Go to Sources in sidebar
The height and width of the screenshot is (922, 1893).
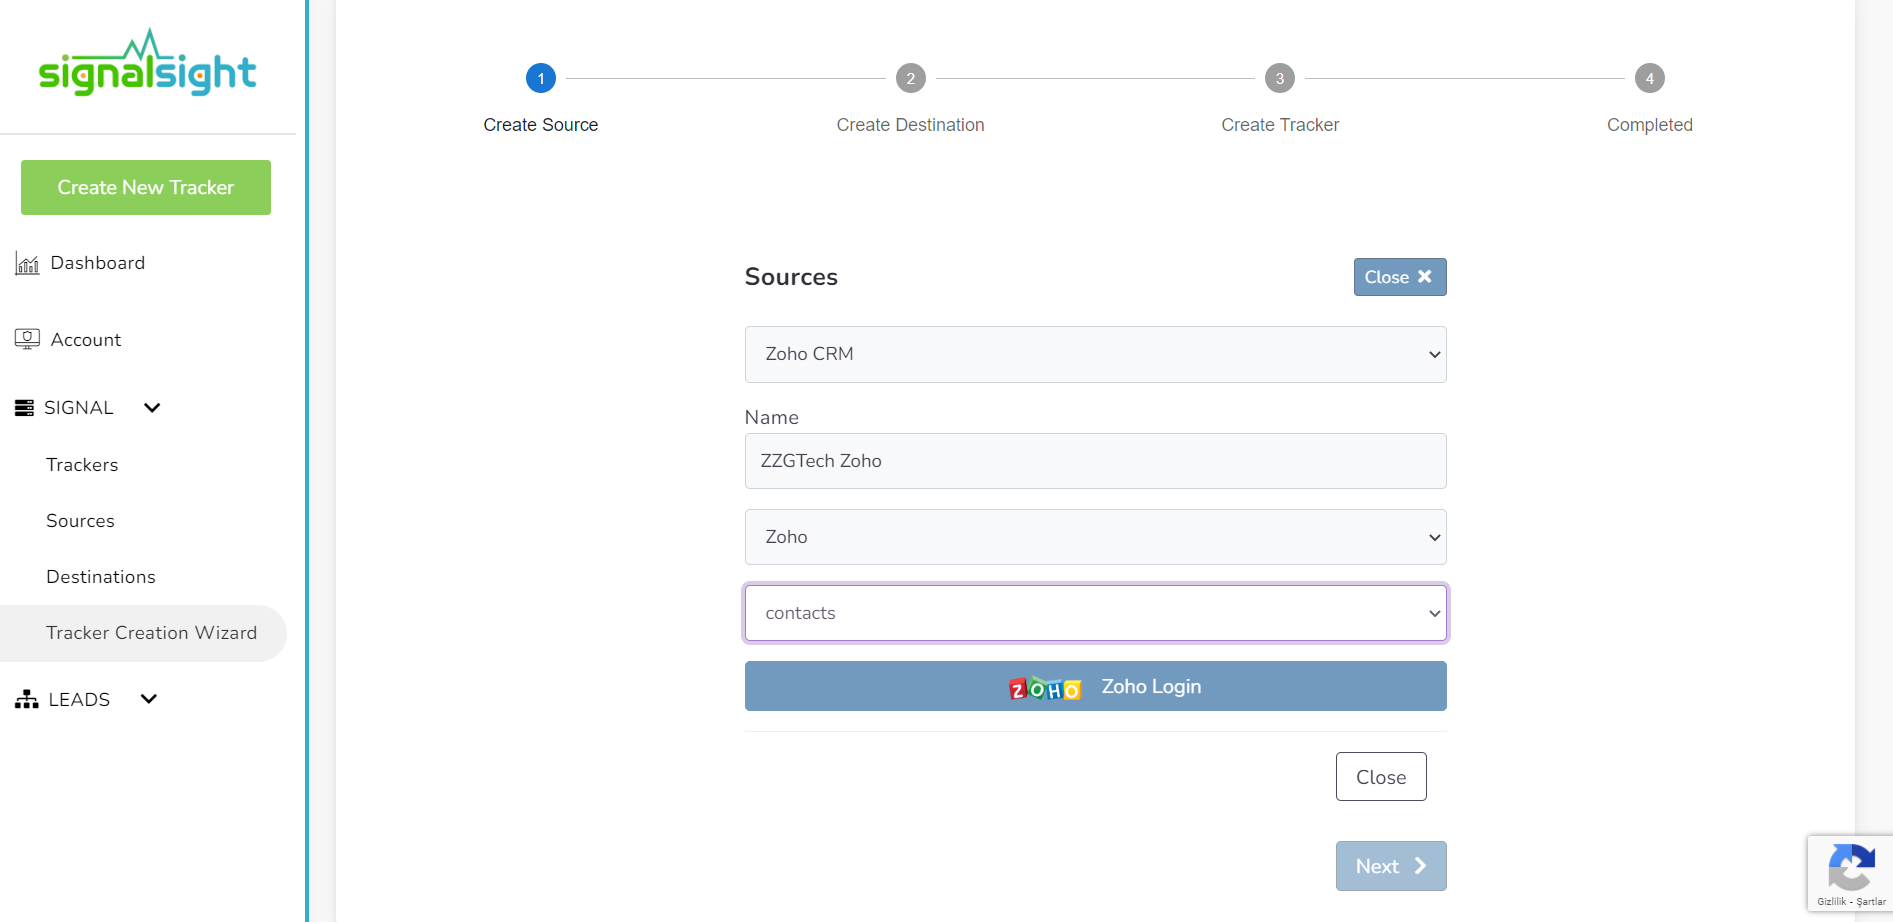click(x=80, y=521)
